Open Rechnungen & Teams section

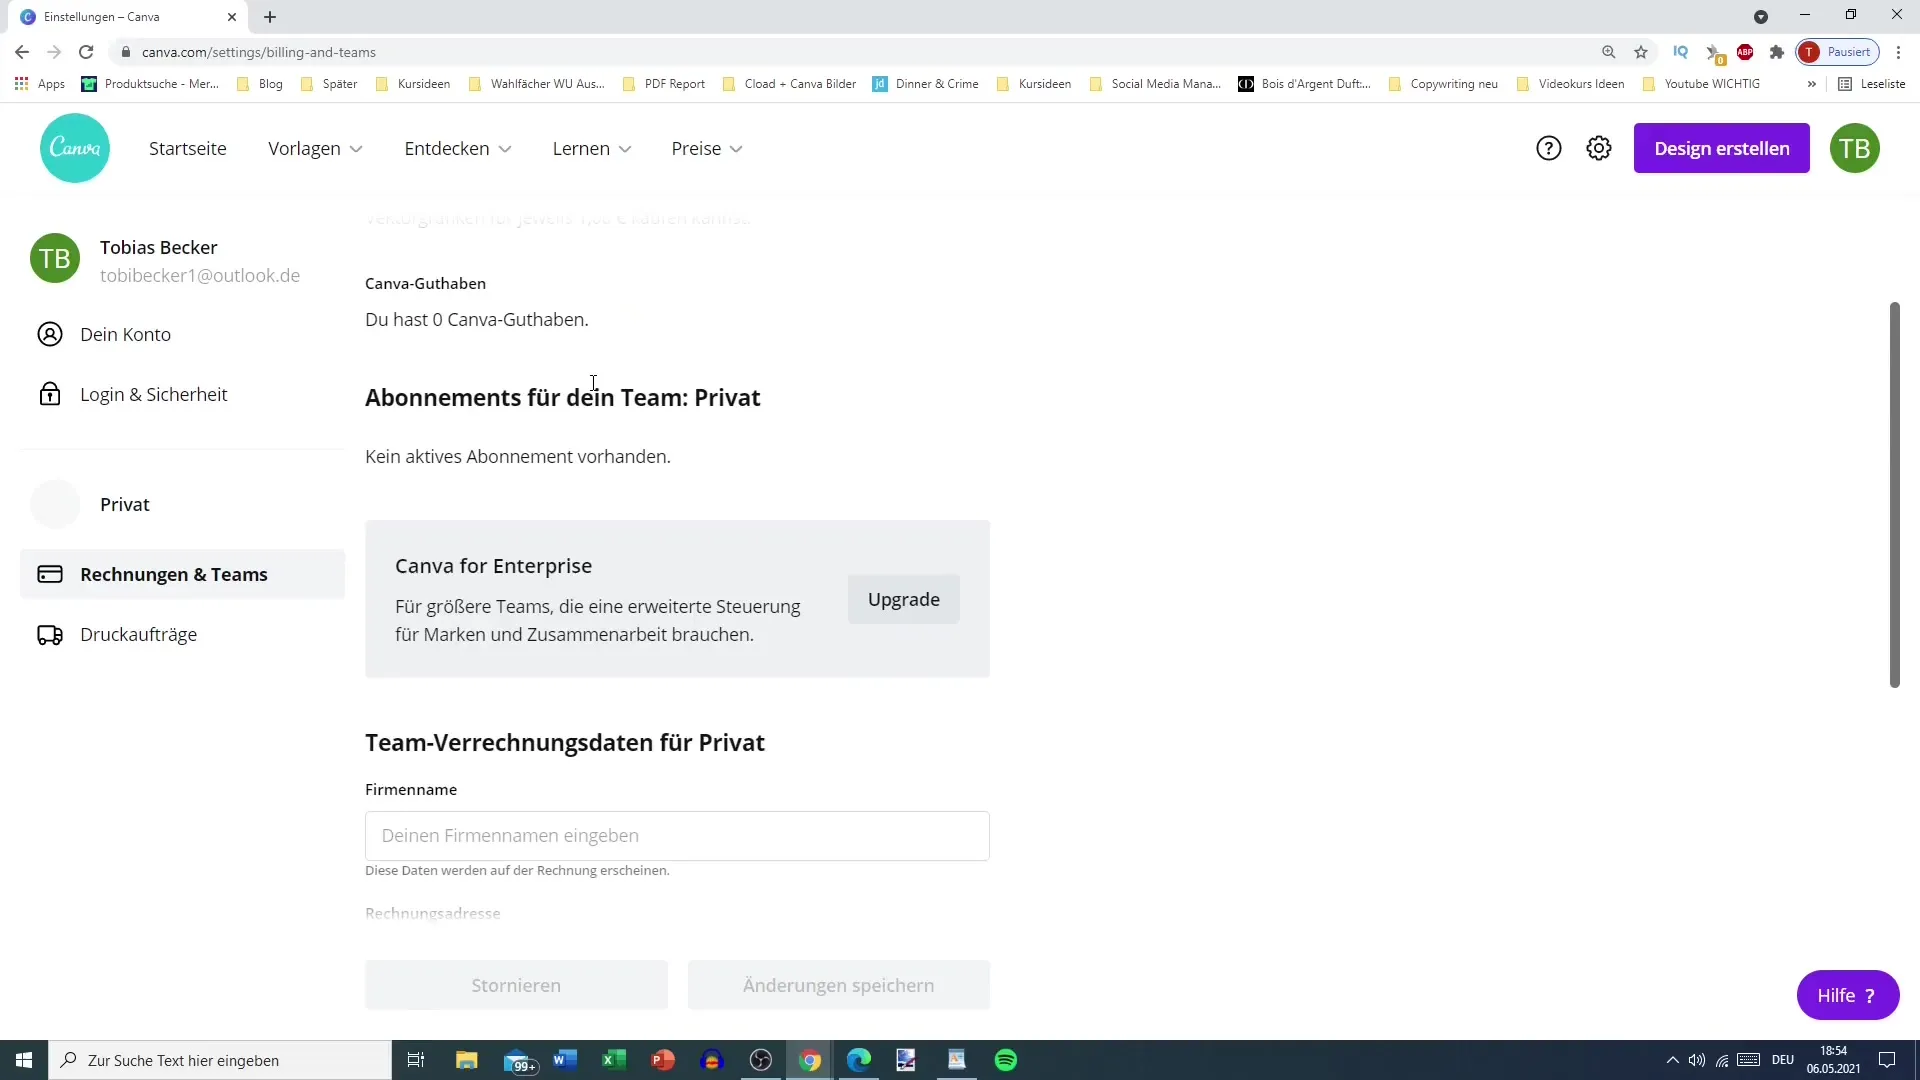pyautogui.click(x=183, y=574)
